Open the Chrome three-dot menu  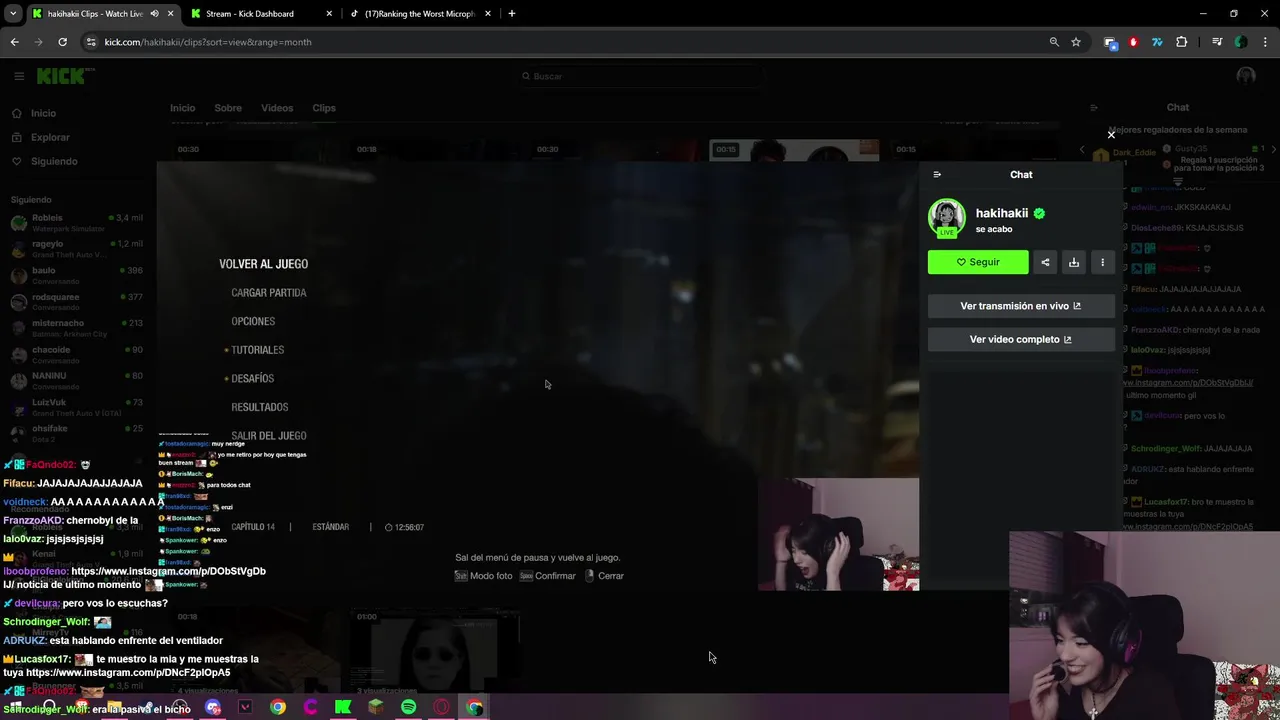click(x=1265, y=42)
